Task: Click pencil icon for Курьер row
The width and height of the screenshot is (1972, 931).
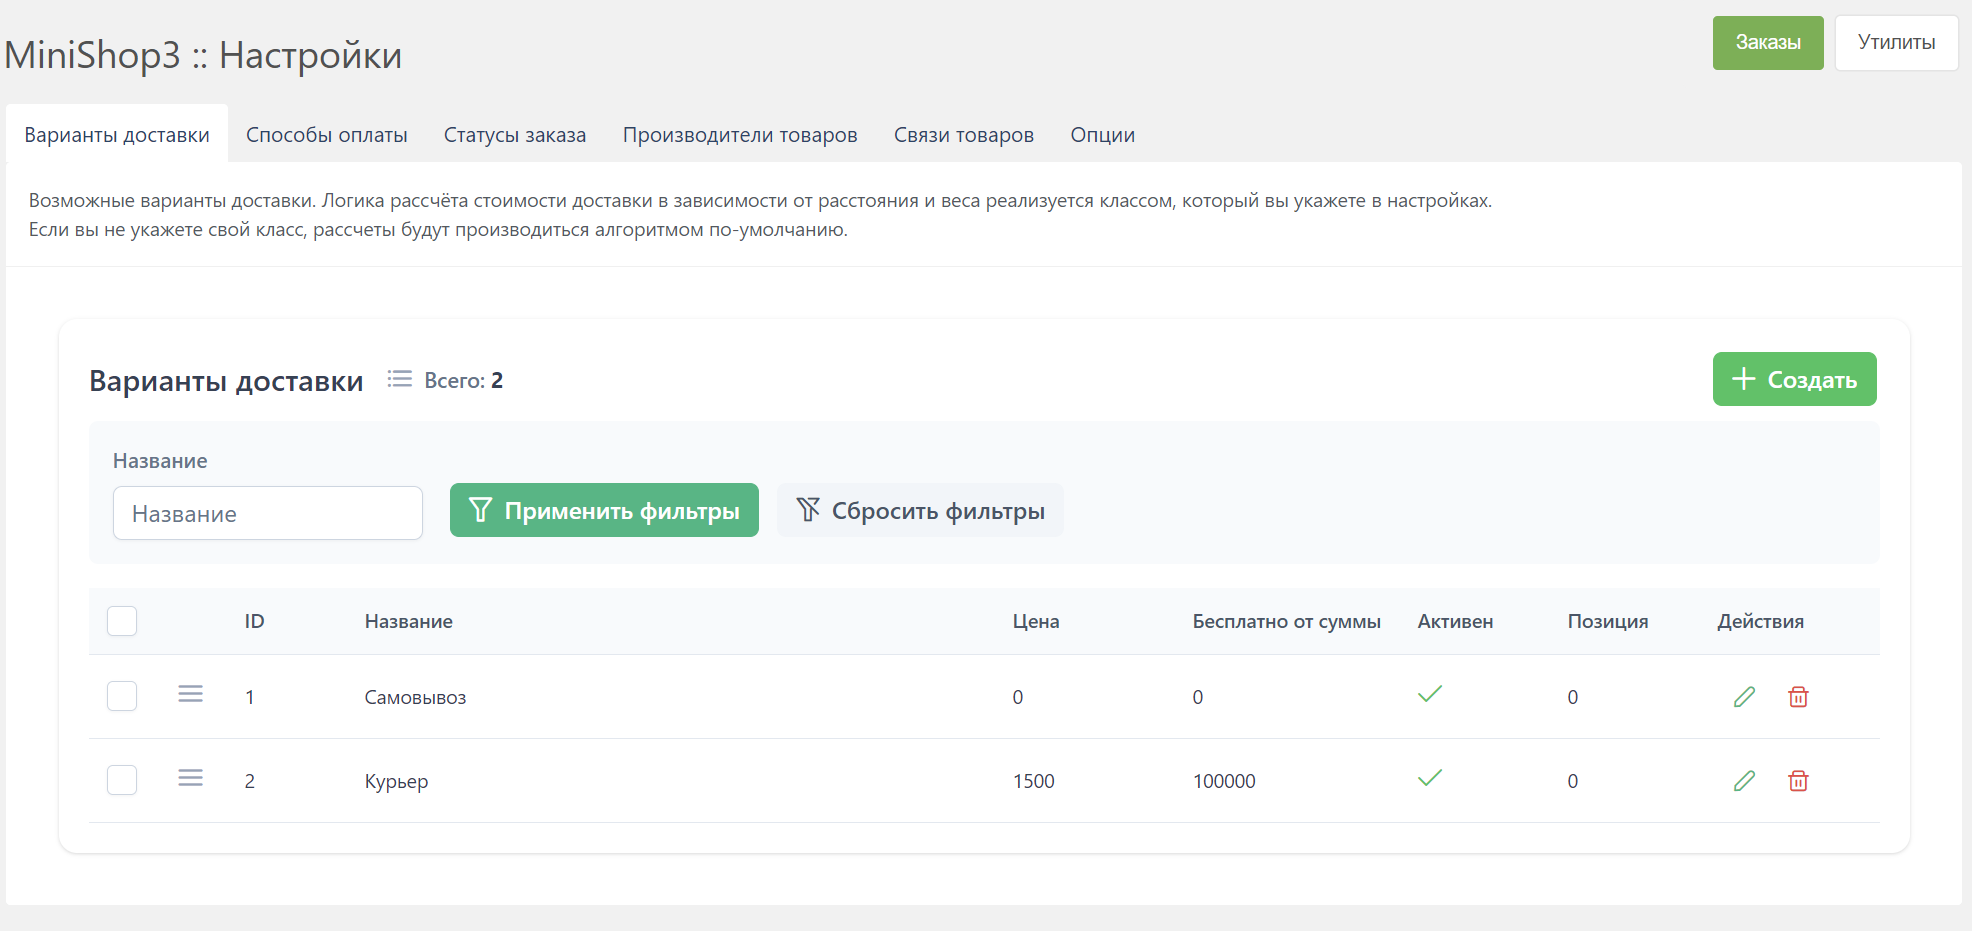Action: pyautogui.click(x=1744, y=781)
